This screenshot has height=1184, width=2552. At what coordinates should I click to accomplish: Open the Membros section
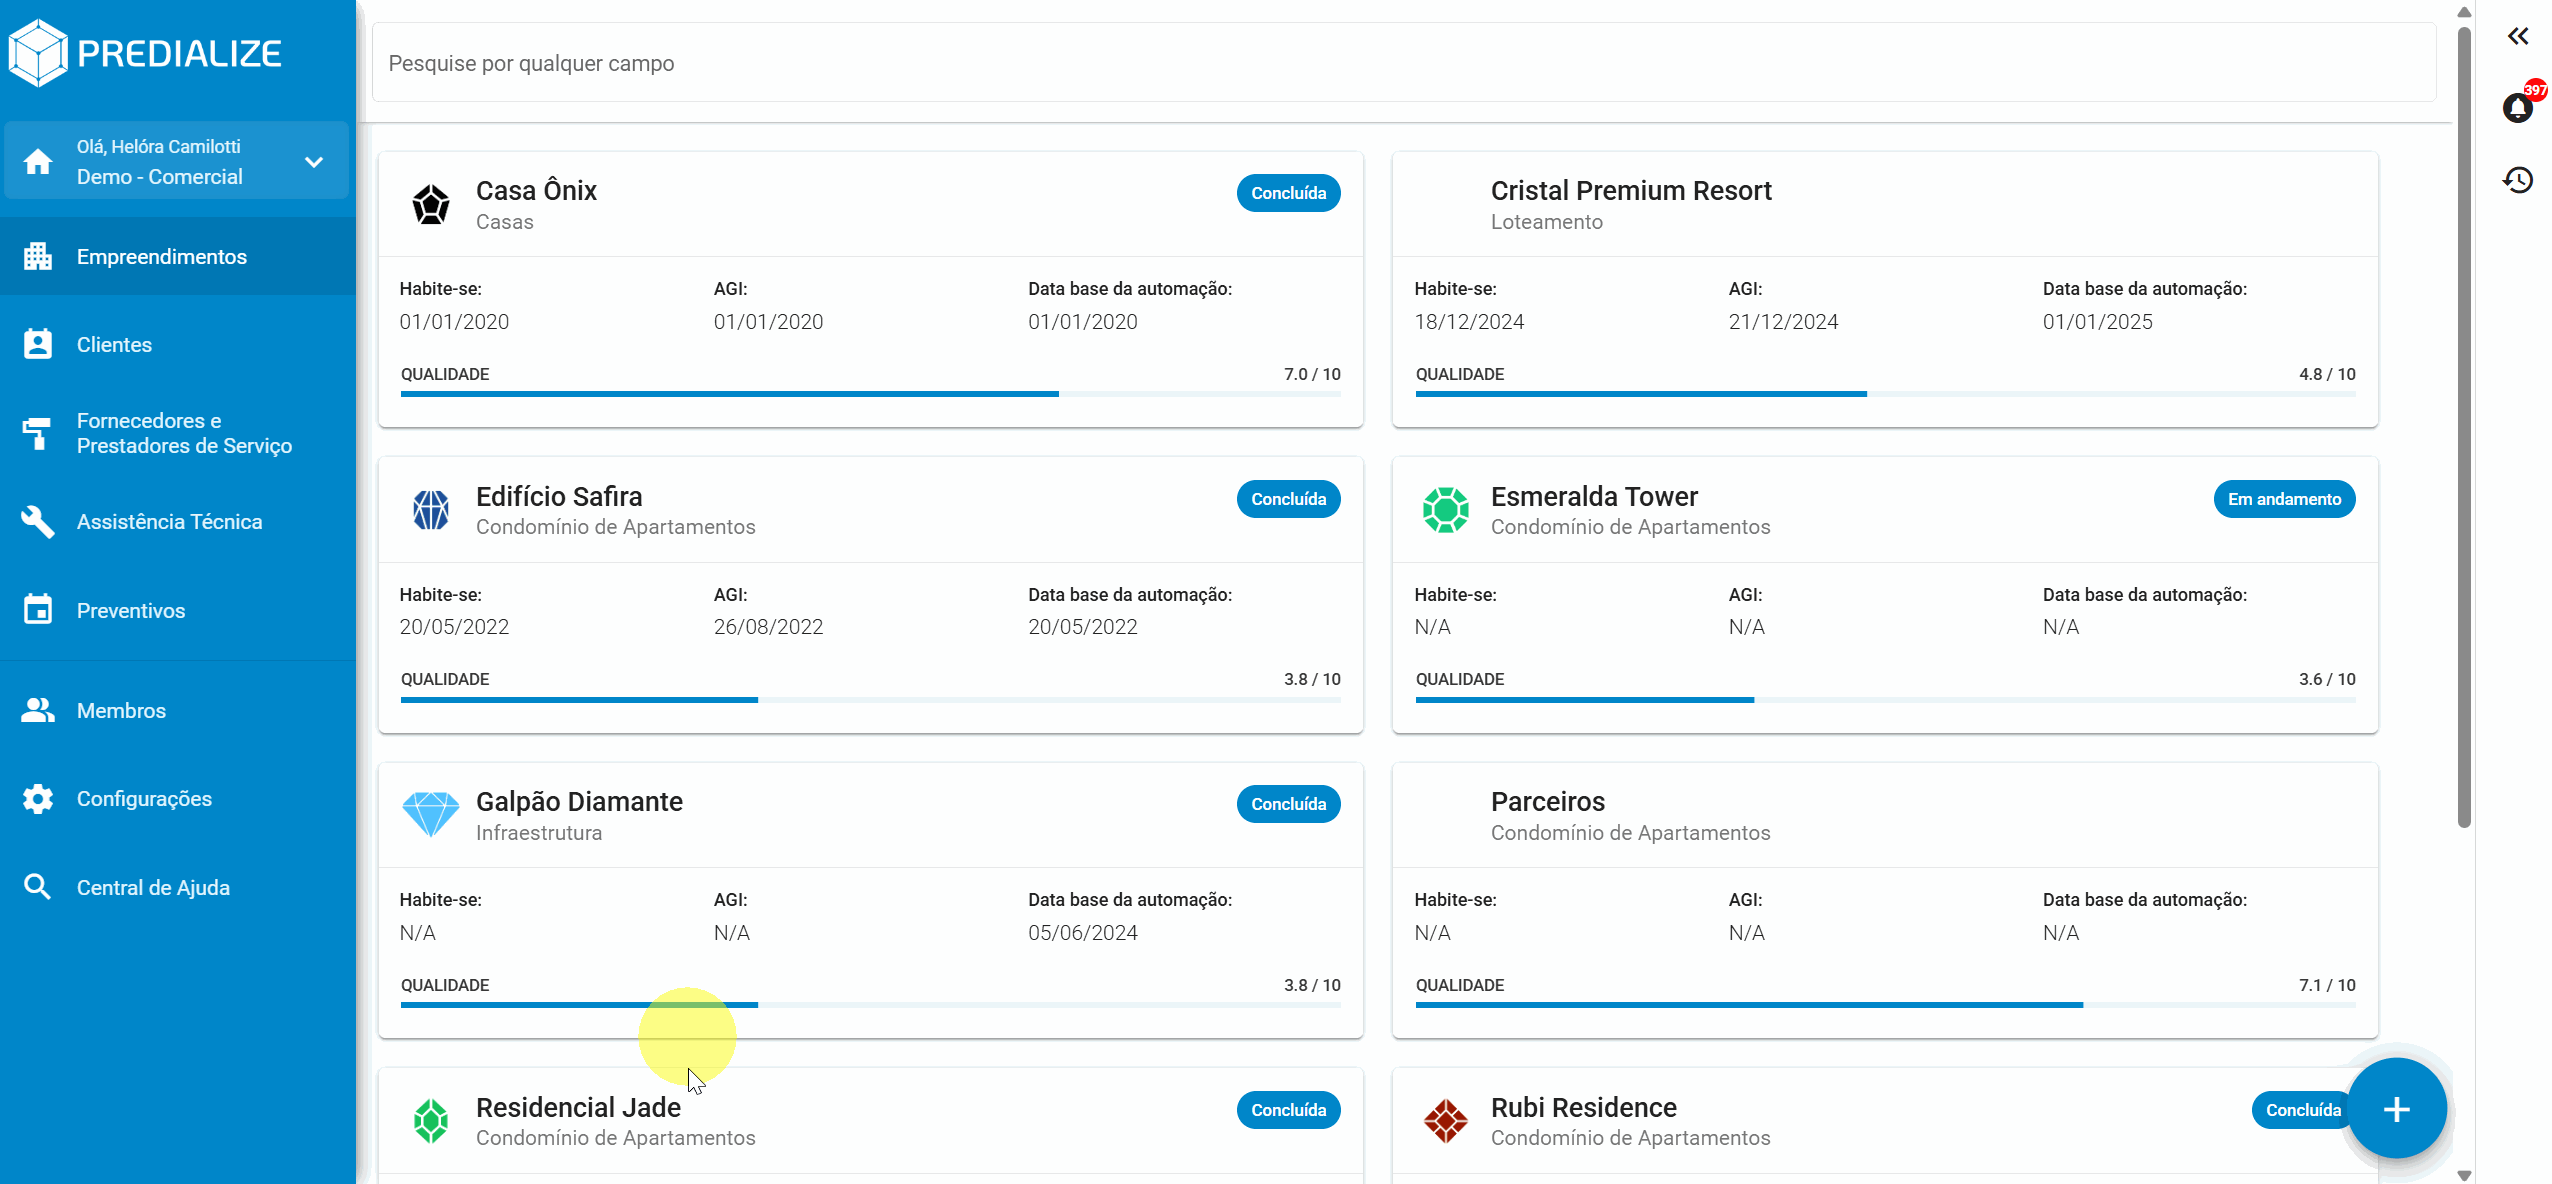click(121, 710)
